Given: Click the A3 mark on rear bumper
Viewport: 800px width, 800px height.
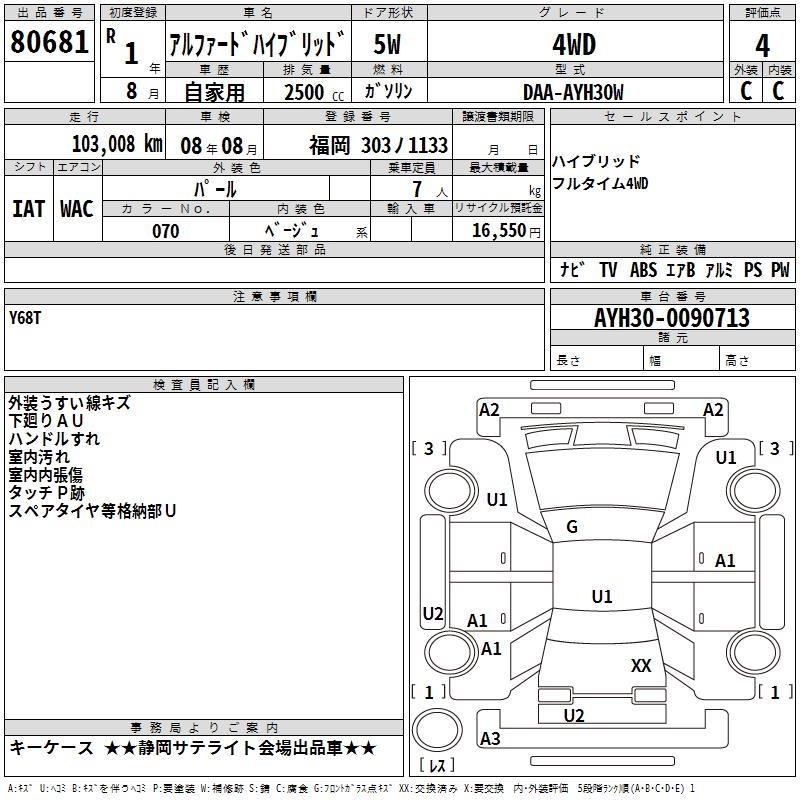Looking at the screenshot, I should tap(490, 738).
